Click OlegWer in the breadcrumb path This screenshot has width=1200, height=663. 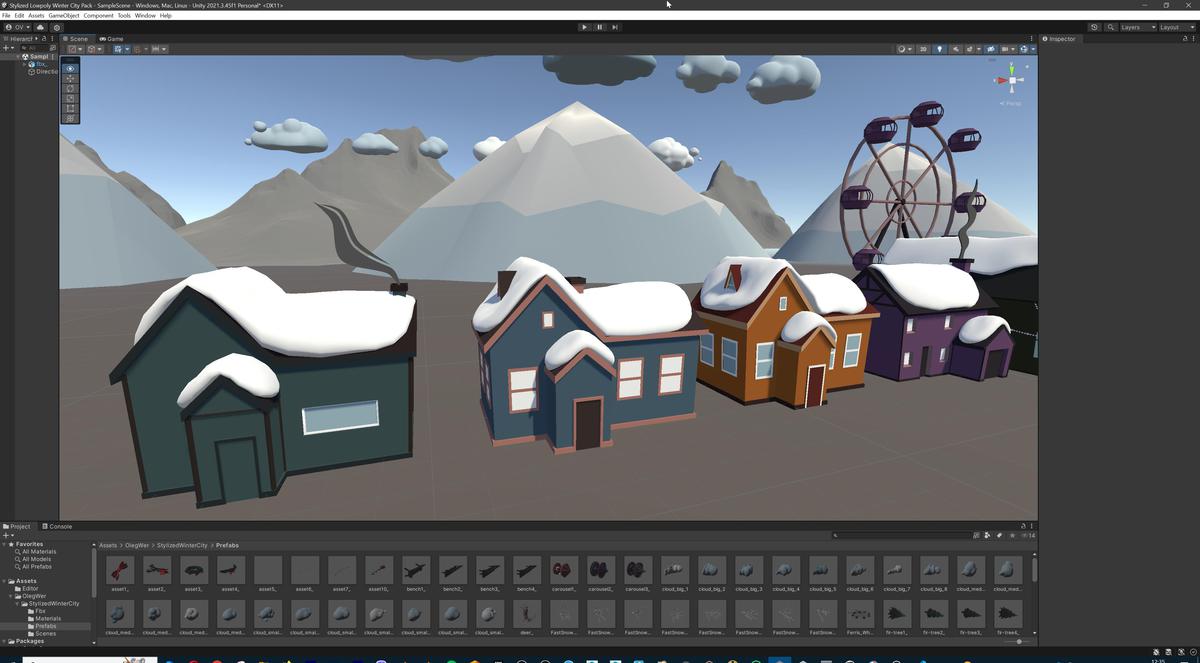point(137,545)
